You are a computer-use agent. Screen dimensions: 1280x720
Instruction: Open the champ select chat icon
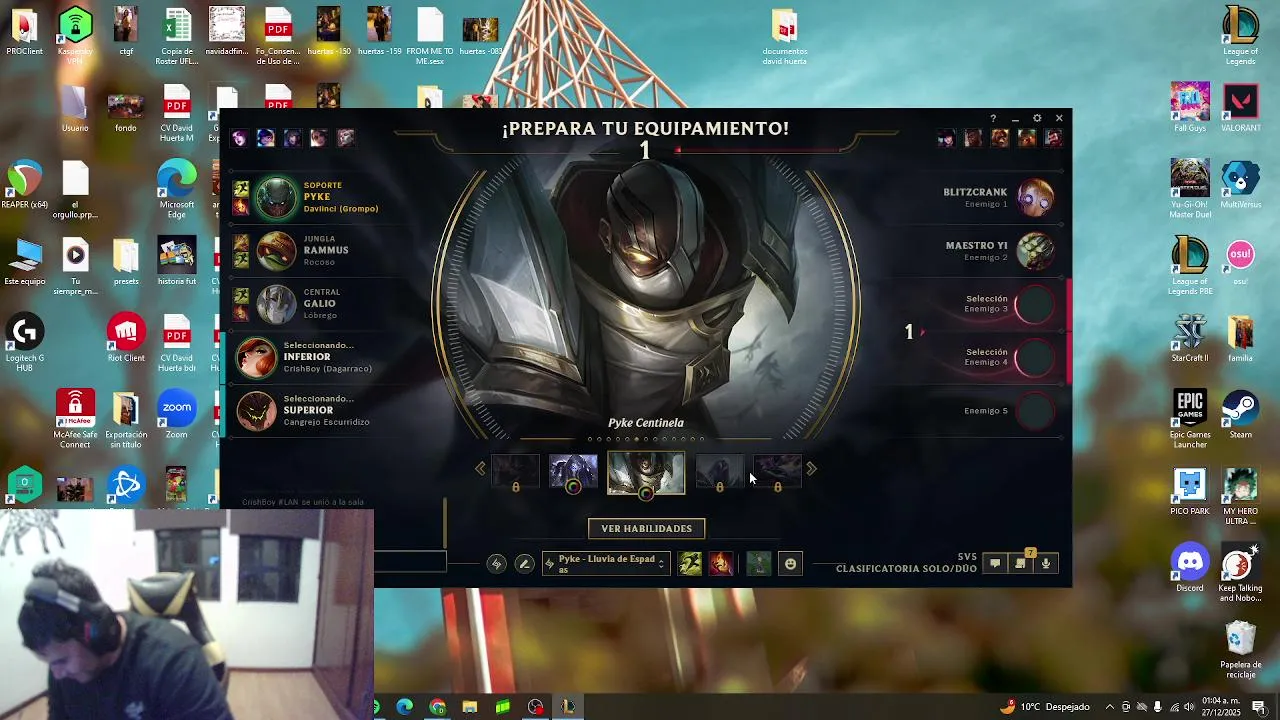[995, 564]
